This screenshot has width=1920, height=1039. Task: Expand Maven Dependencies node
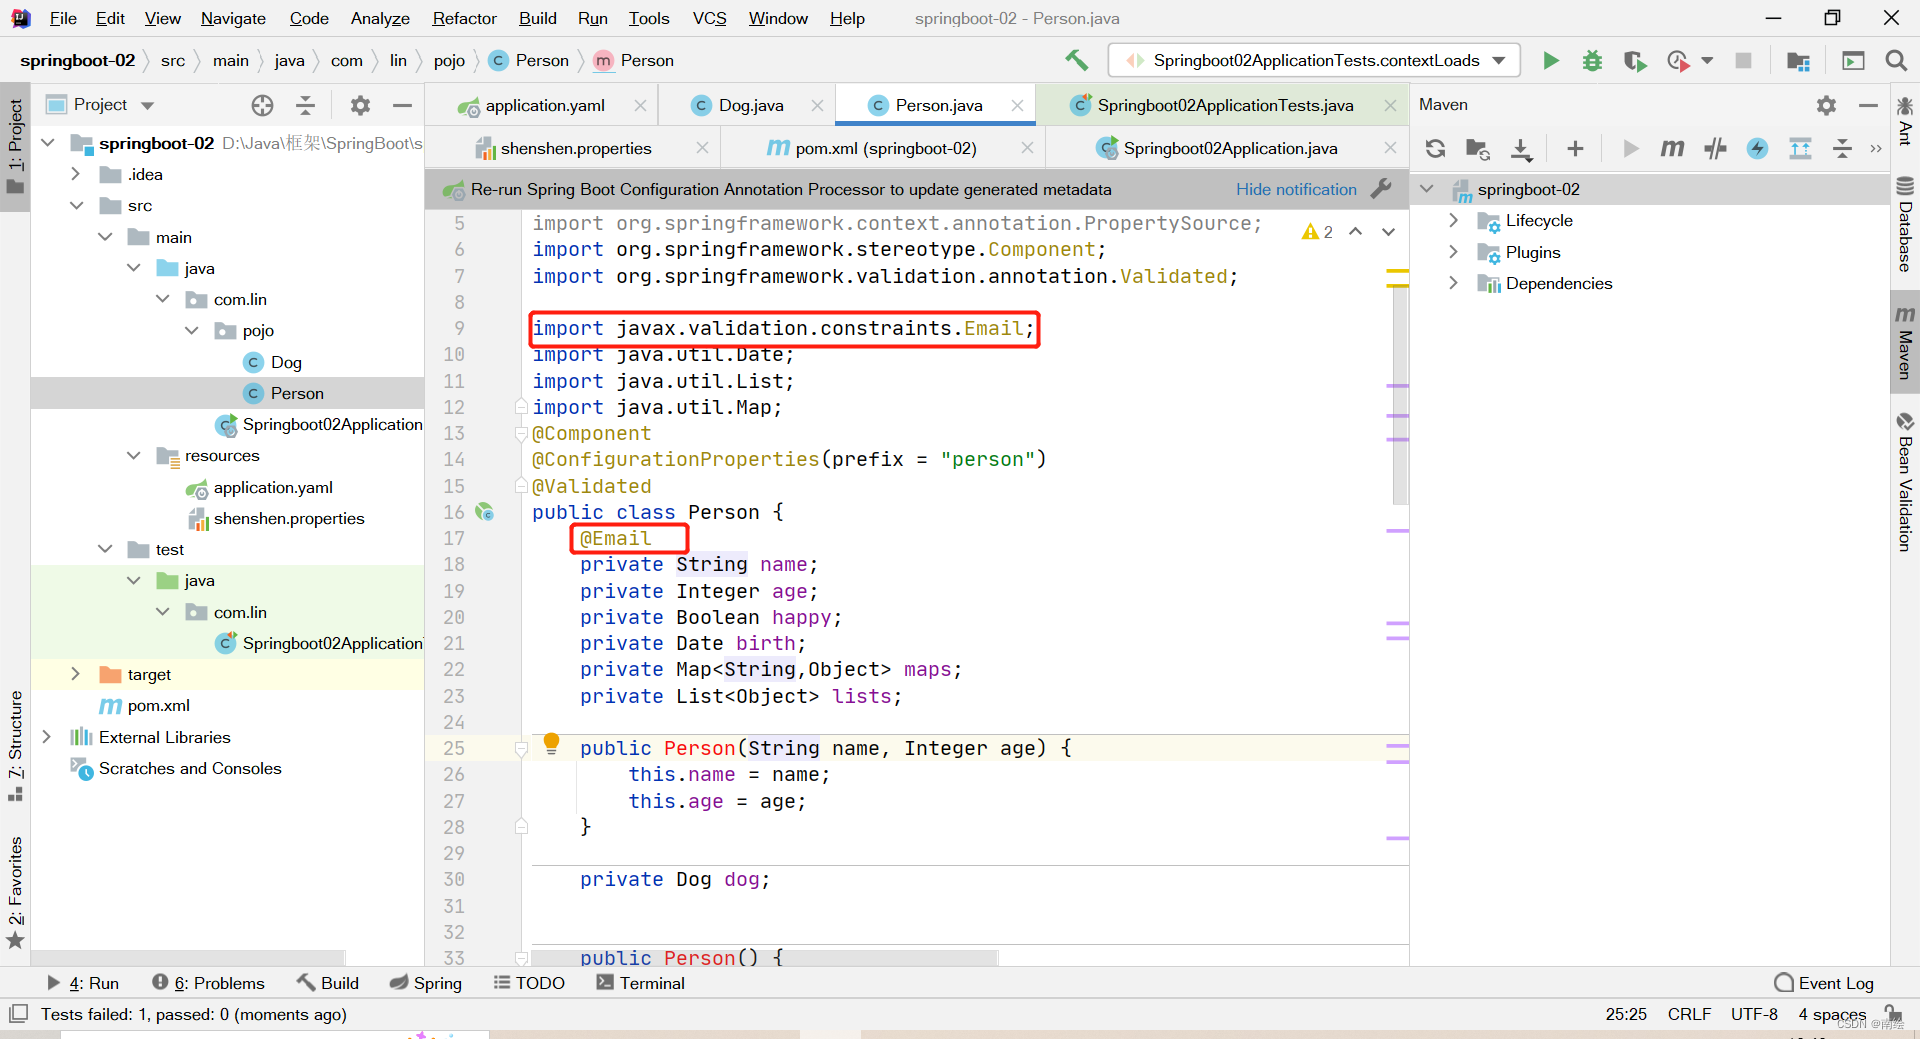pos(1454,283)
